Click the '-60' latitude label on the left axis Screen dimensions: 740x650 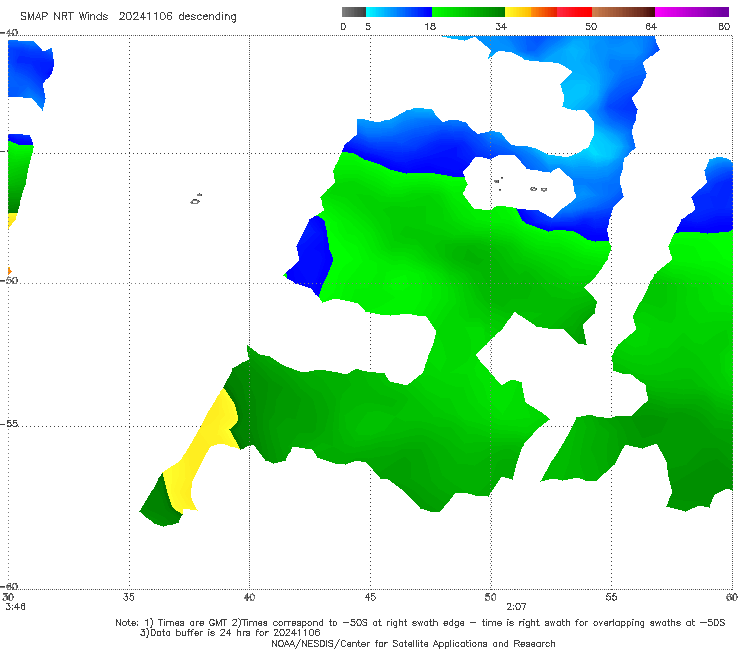pos(9,586)
